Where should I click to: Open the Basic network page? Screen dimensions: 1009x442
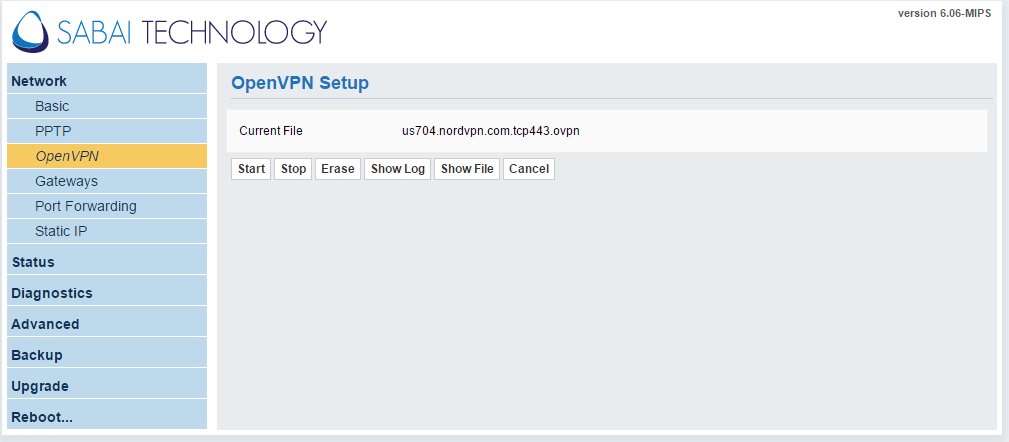point(52,106)
